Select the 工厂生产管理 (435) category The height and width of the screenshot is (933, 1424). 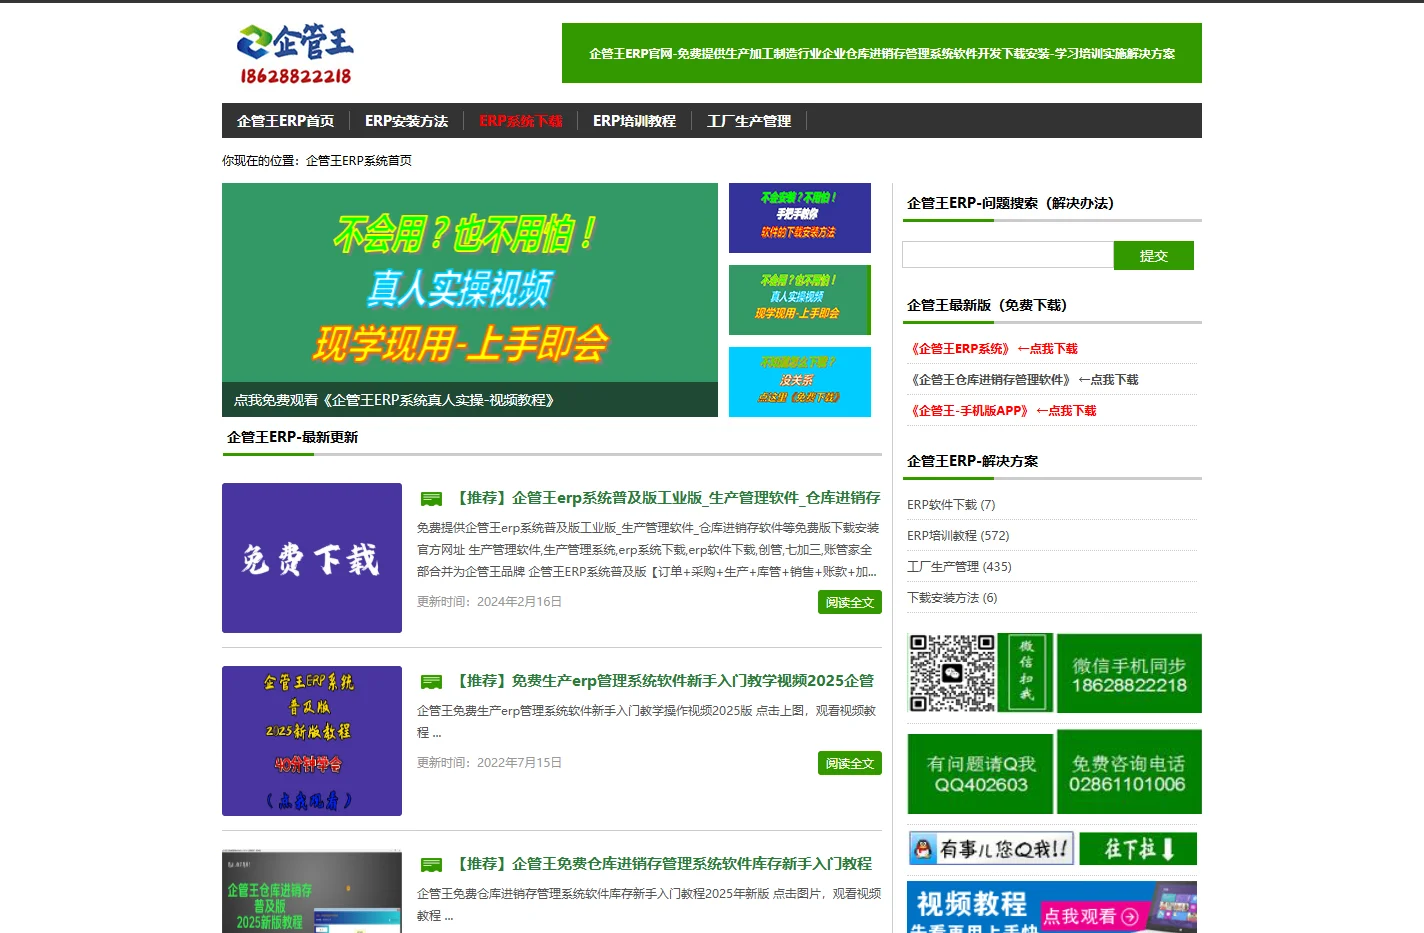click(959, 567)
